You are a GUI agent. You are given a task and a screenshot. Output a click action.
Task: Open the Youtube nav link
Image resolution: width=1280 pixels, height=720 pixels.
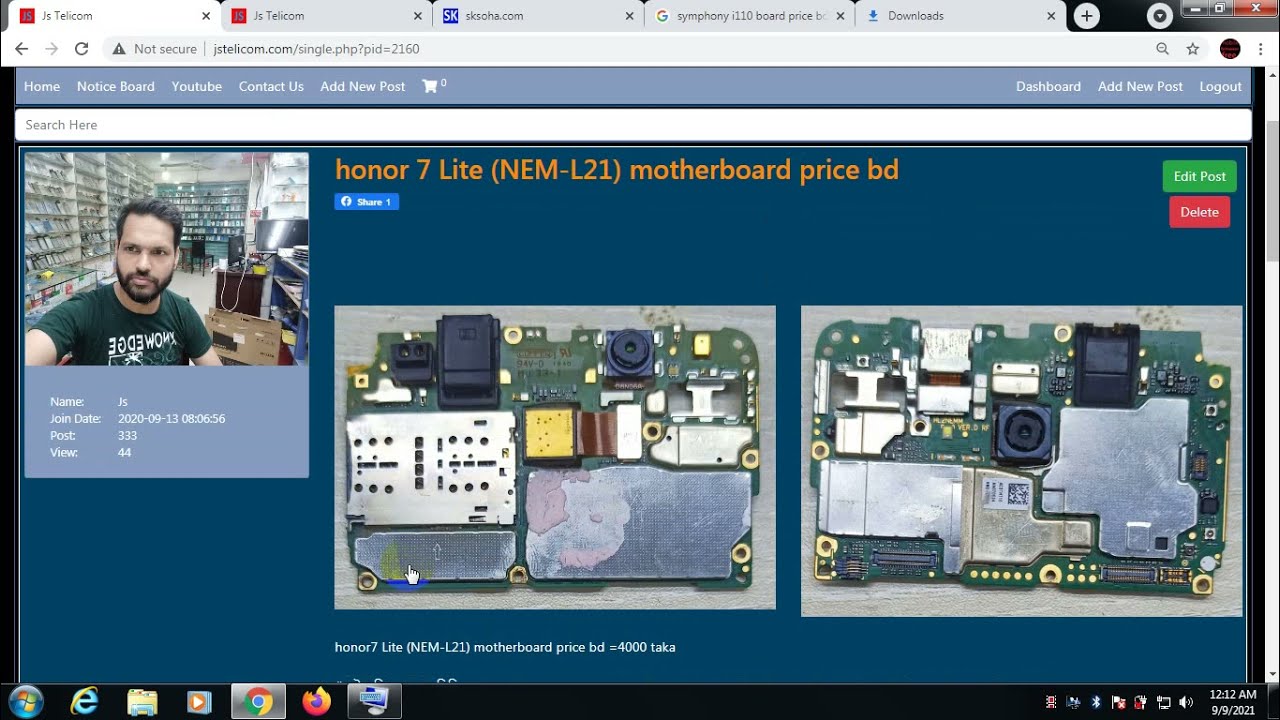click(x=197, y=86)
